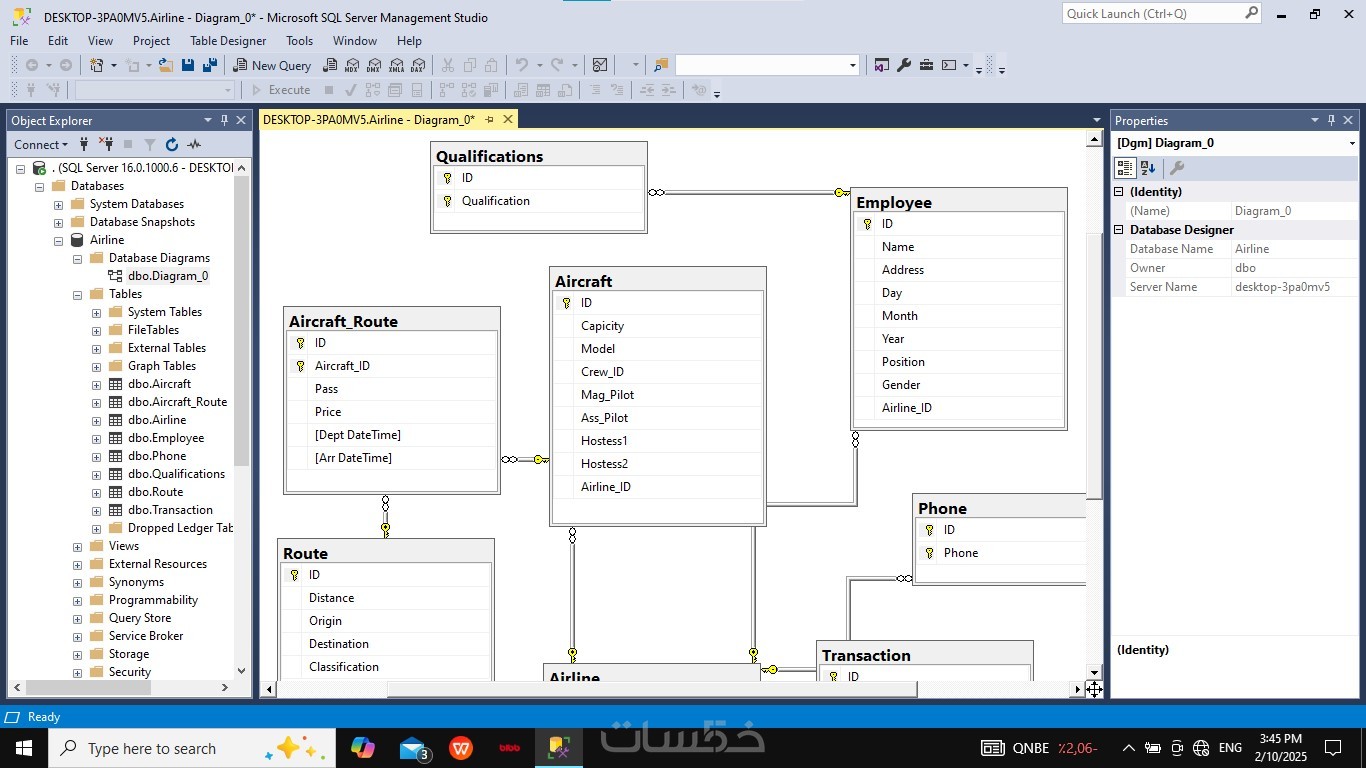Image resolution: width=1366 pixels, height=768 pixels.
Task: Open the Properties object selector dropdown
Action: pyautogui.click(x=1352, y=143)
